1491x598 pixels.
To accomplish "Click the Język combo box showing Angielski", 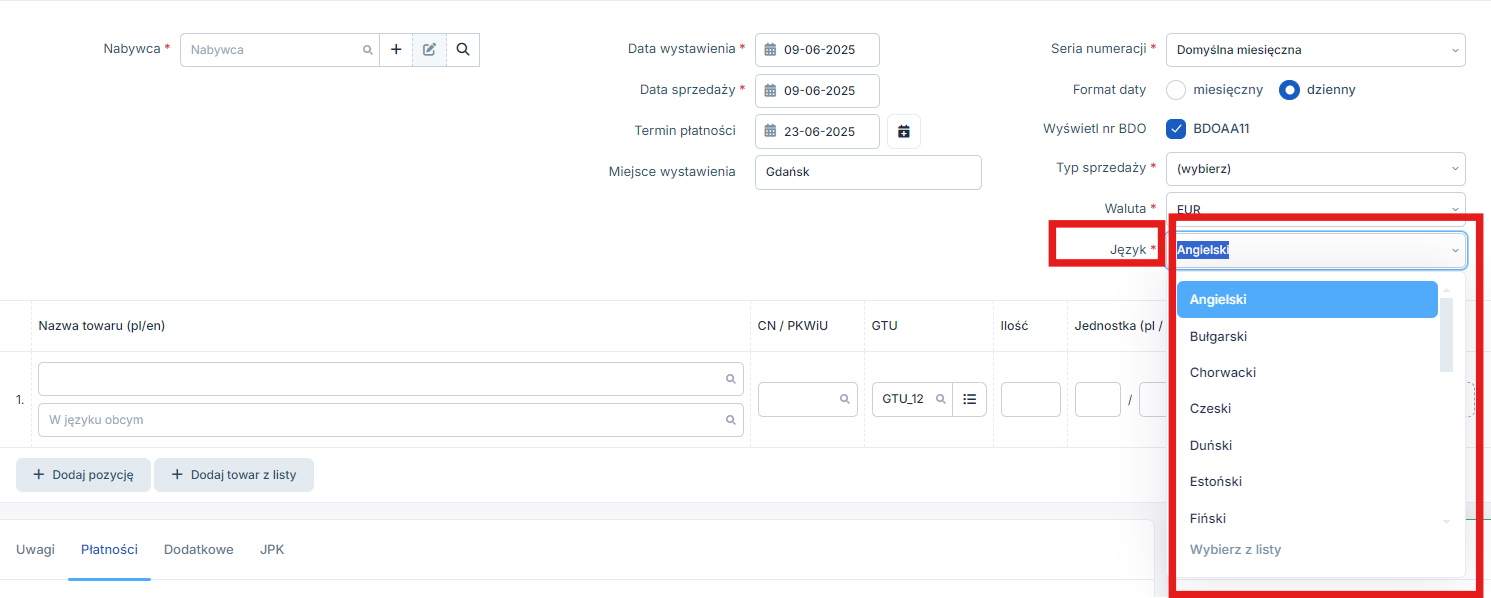I will click(x=1316, y=250).
